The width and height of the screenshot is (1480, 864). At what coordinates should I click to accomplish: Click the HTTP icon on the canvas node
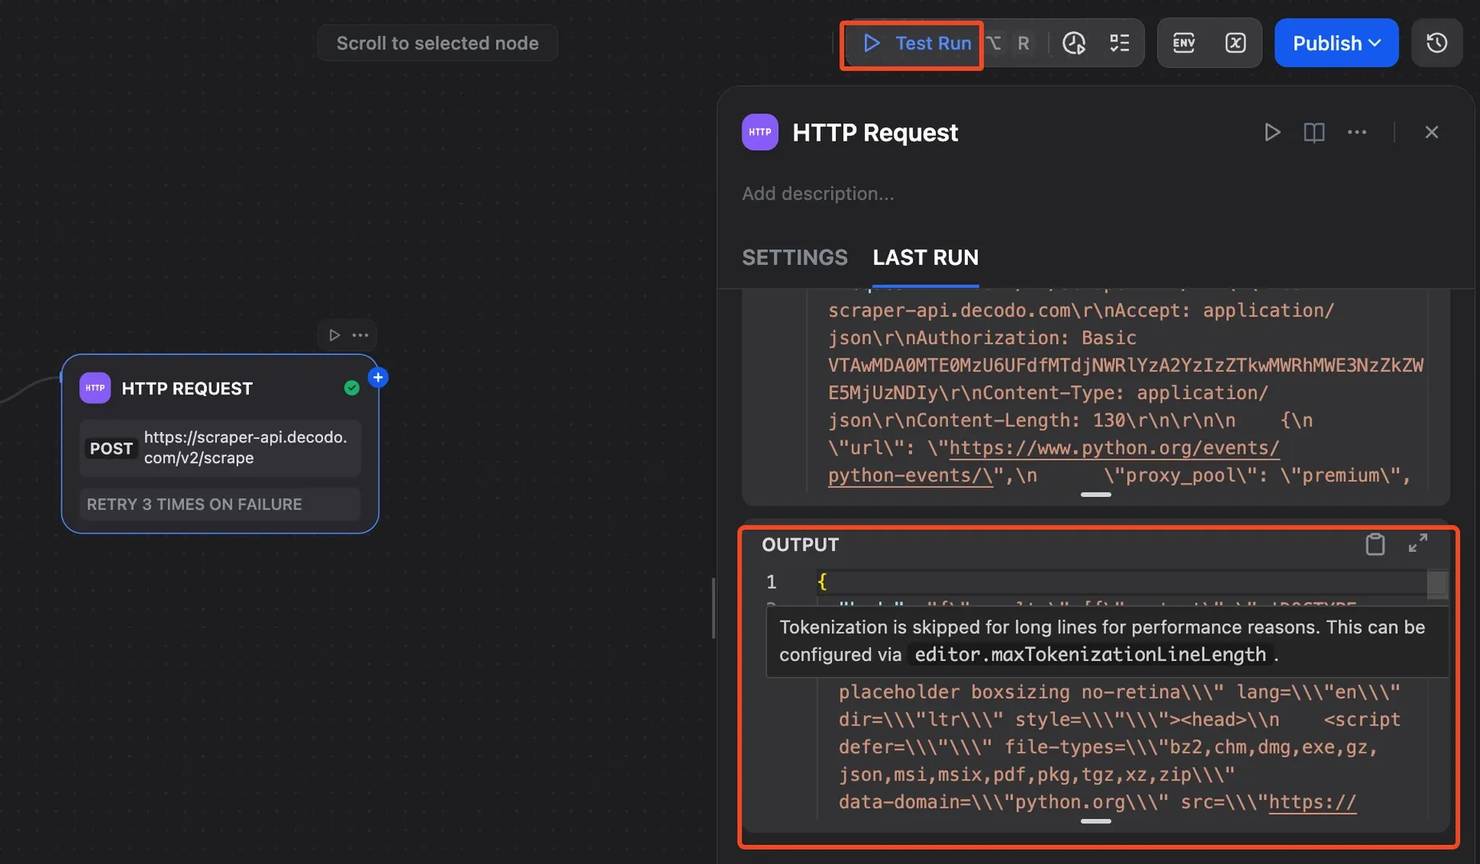point(95,388)
